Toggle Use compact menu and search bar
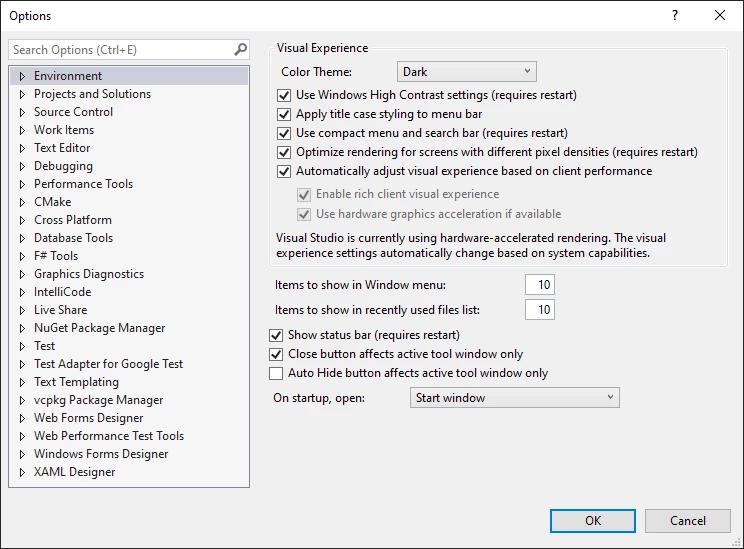Screen dimensions: 744x549 284,133
